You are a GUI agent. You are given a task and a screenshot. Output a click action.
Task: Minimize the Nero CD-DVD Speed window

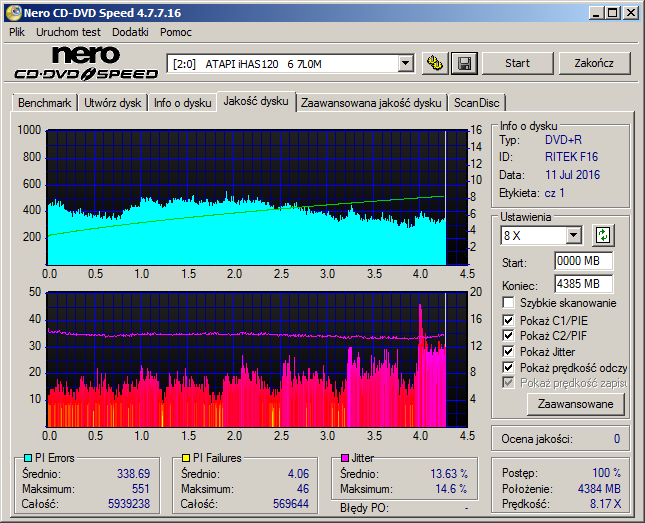click(x=595, y=13)
